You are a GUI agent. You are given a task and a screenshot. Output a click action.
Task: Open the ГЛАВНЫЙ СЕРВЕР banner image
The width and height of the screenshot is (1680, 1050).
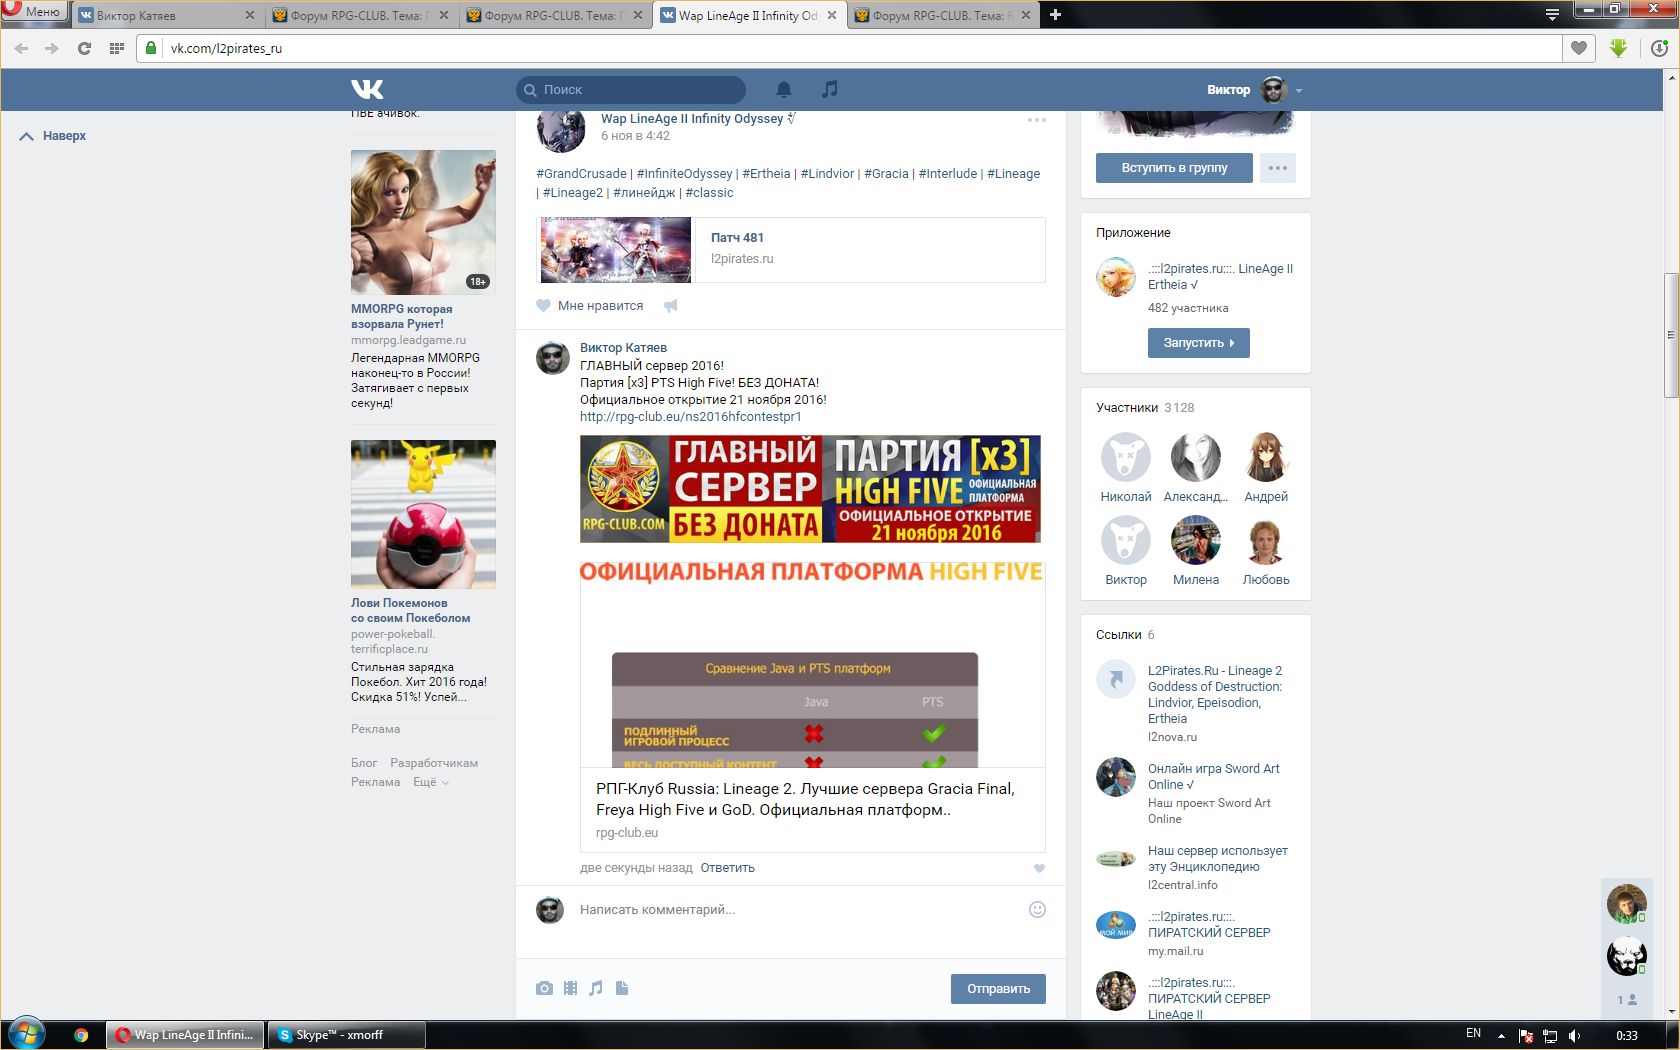pos(810,489)
